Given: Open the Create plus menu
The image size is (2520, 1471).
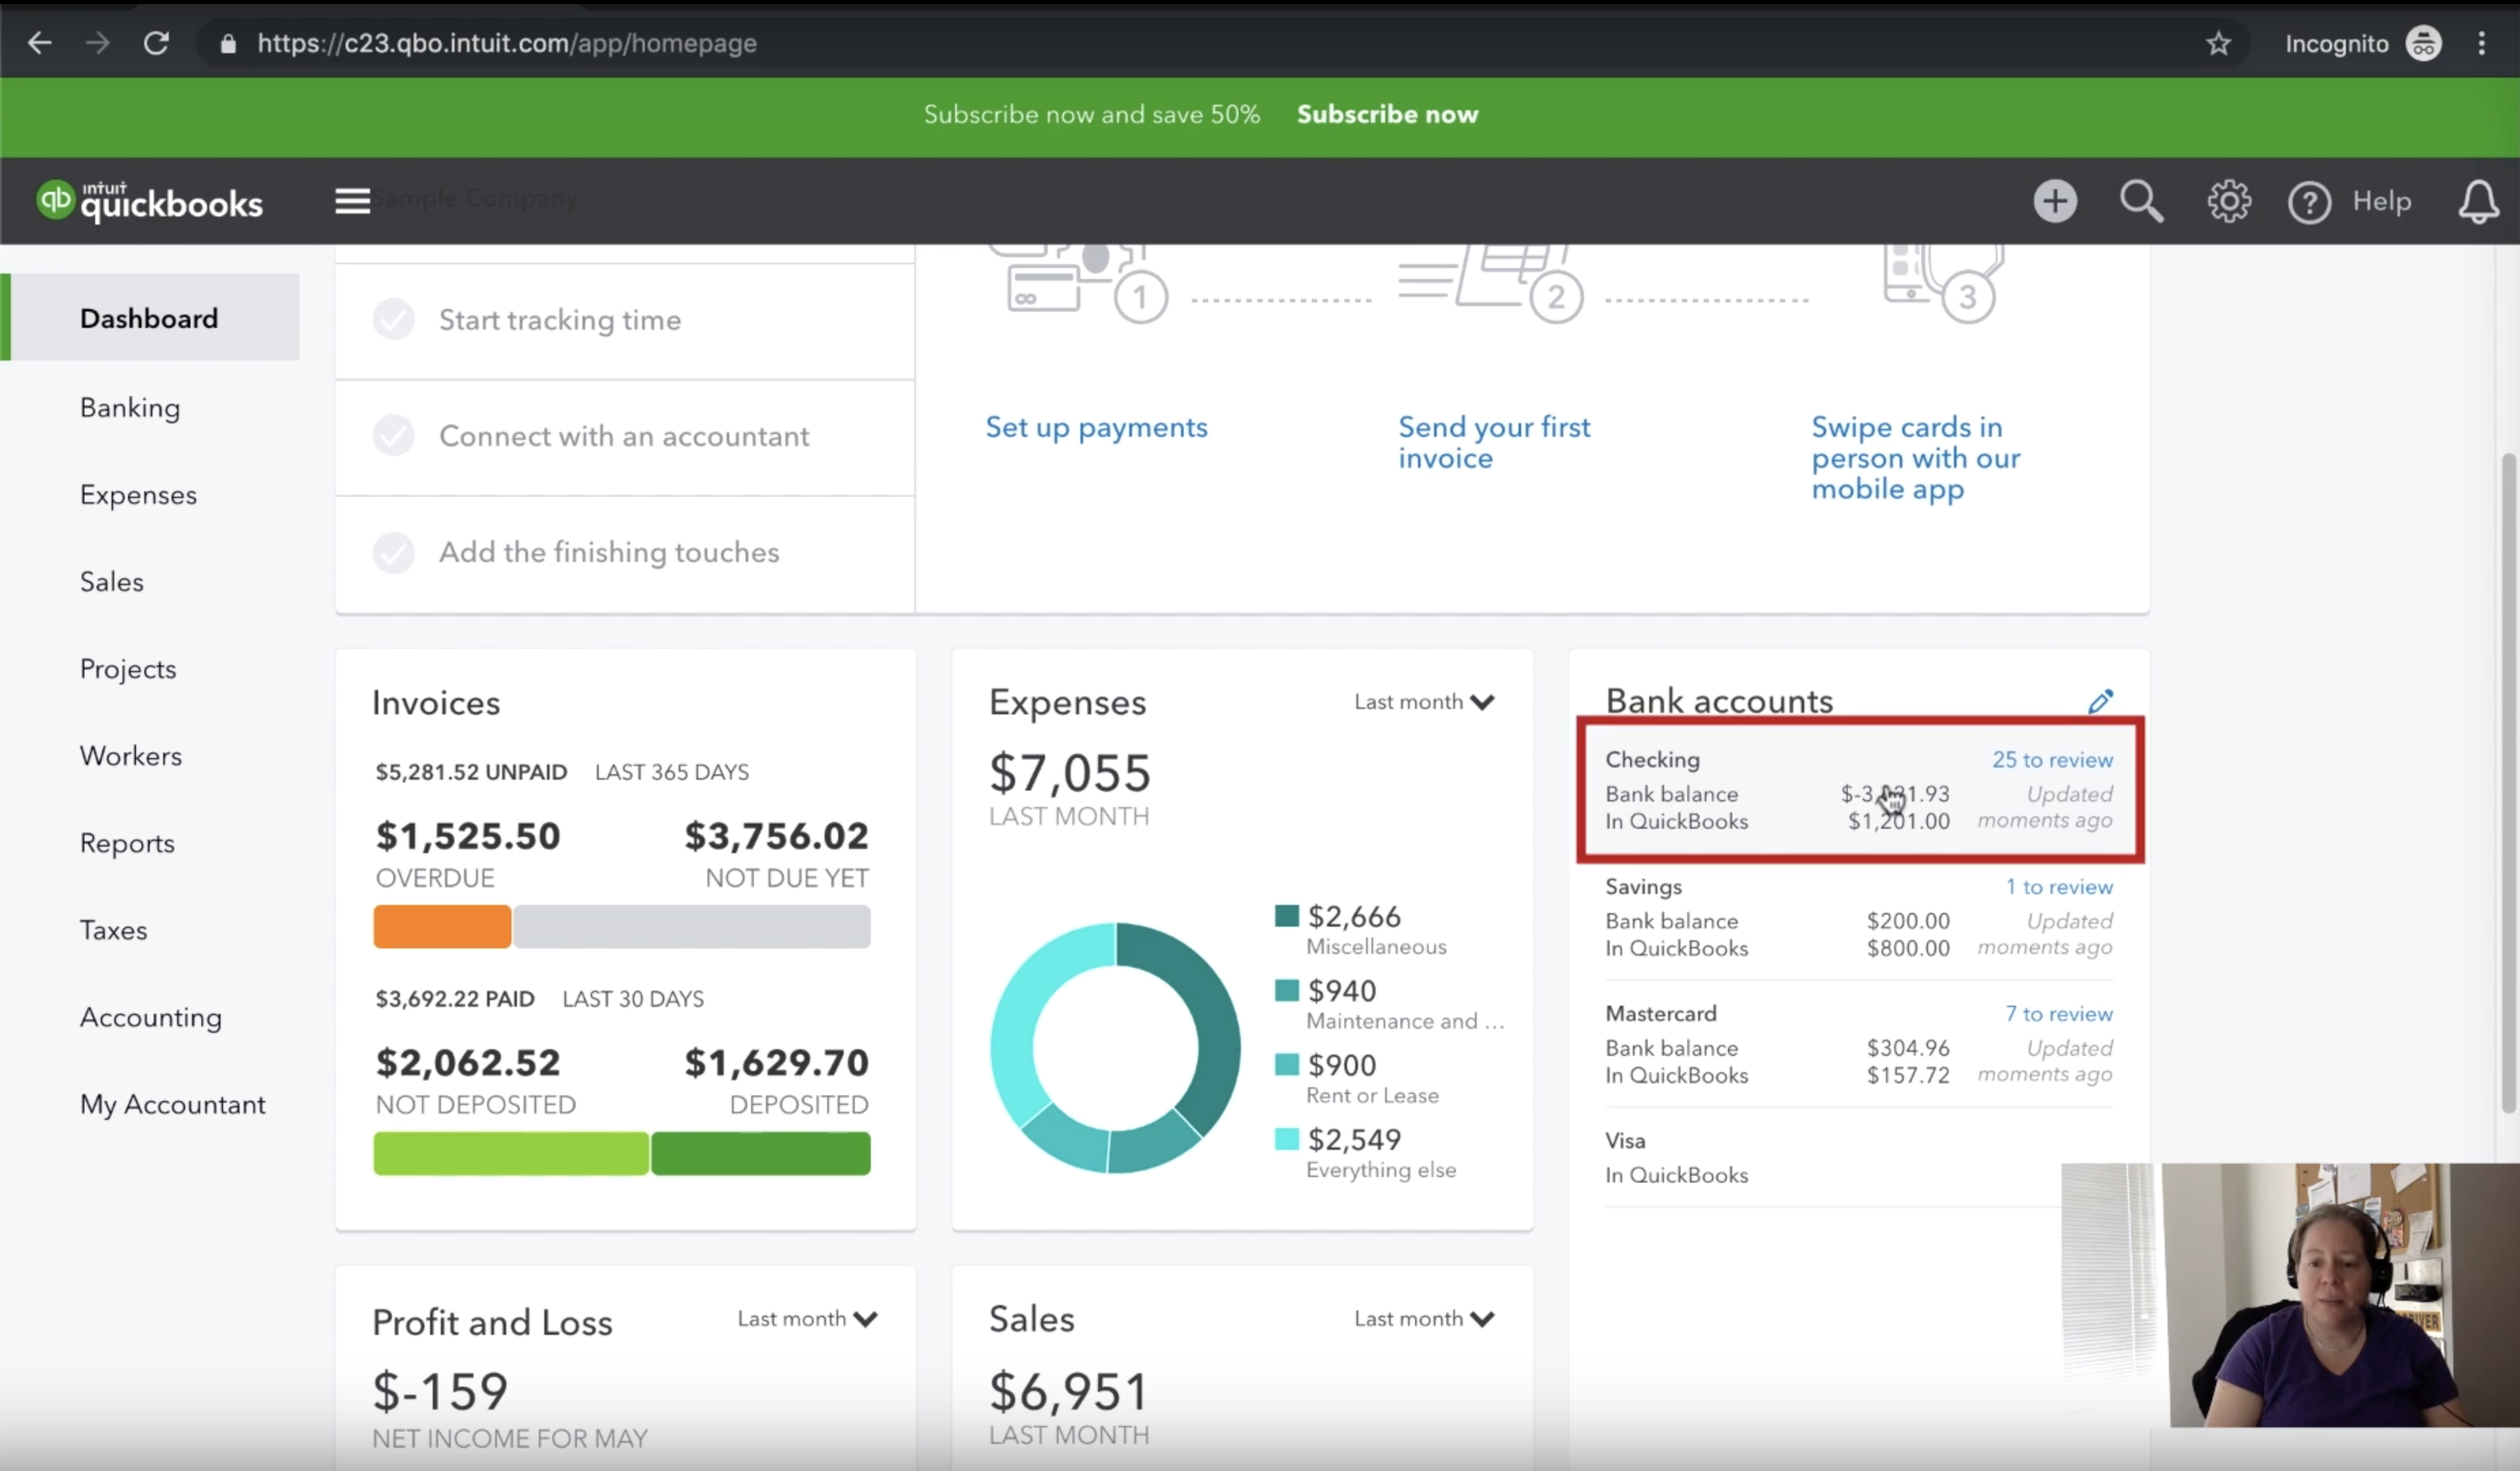Looking at the screenshot, I should point(2055,201).
